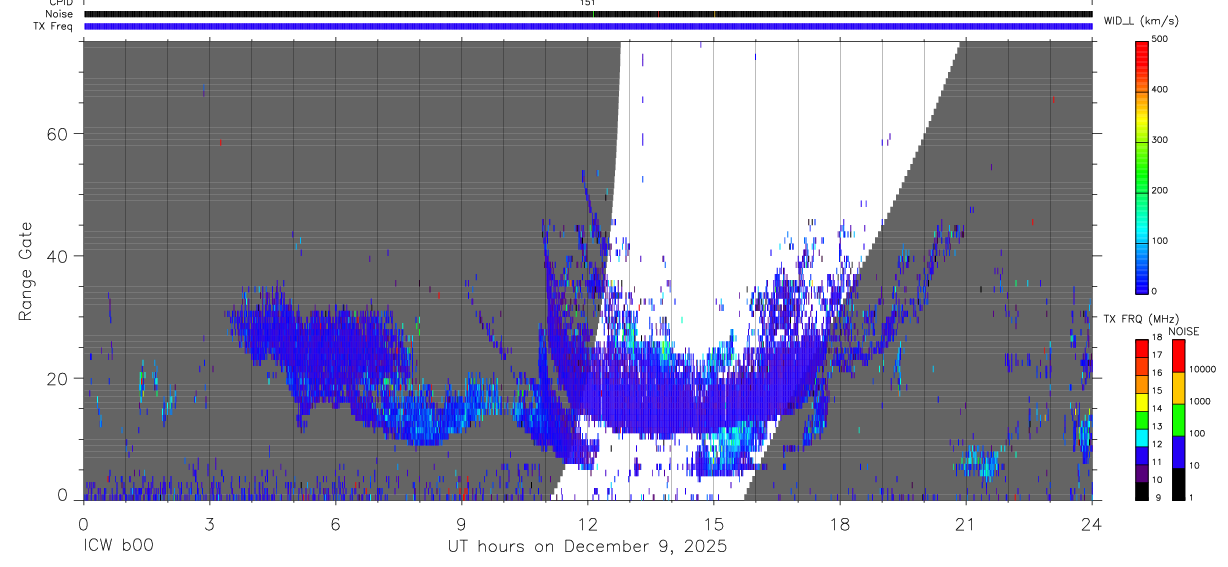Viewport: 1228px width, 567px height.
Task: Click the ICW b00 radar beam label
Action: point(118,547)
